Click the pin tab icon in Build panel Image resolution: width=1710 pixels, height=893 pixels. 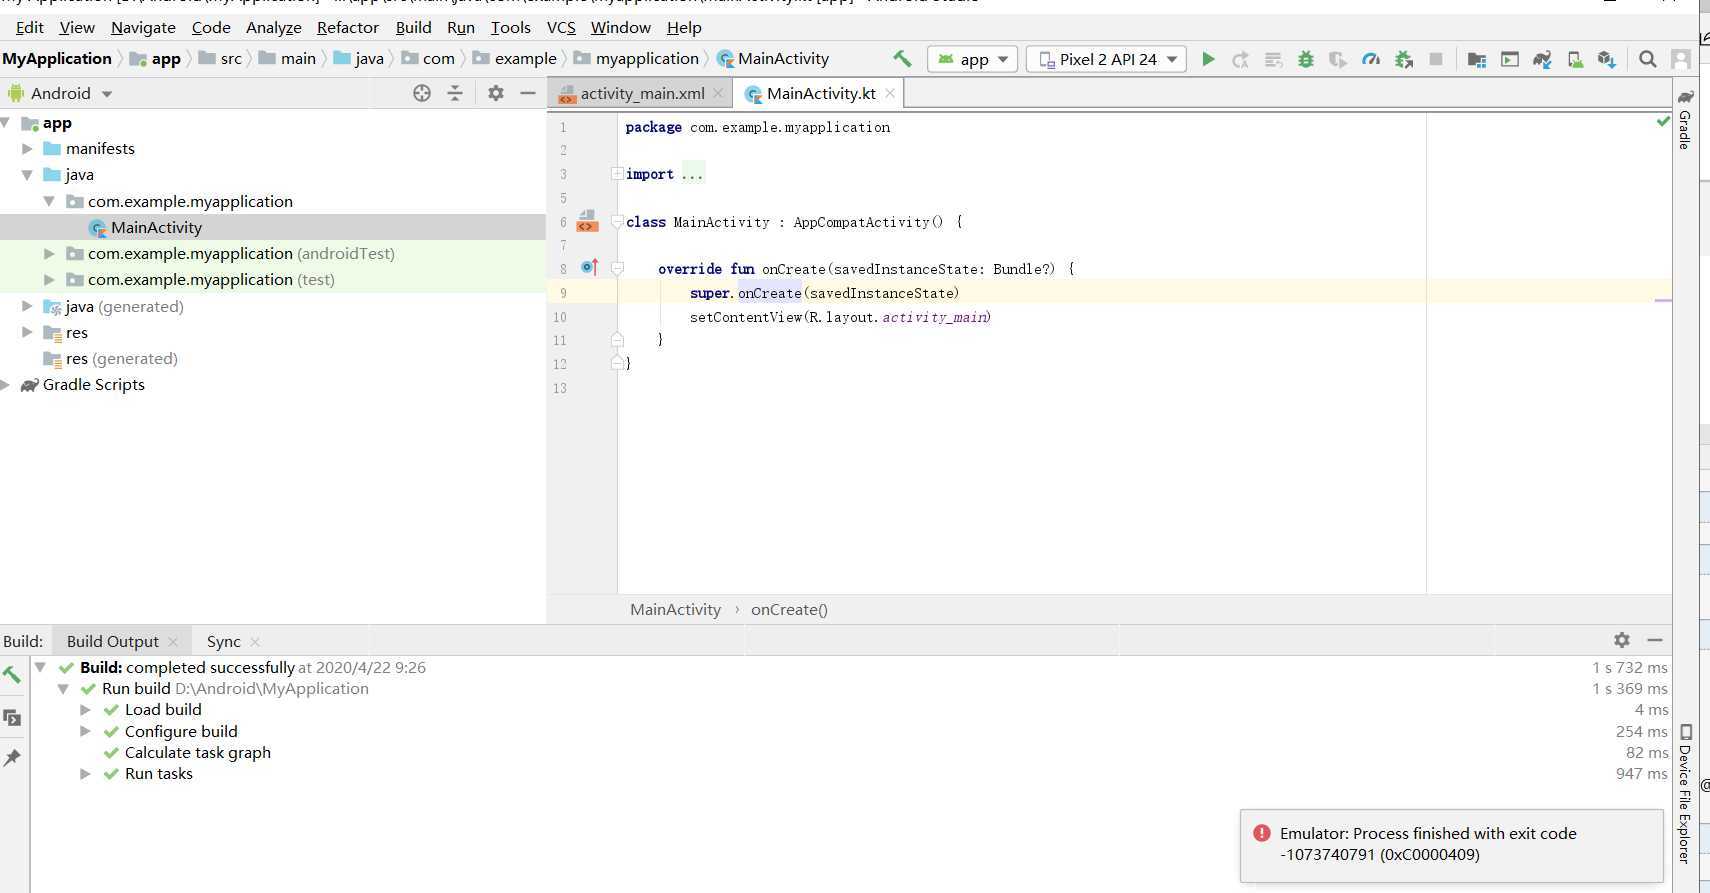(x=12, y=758)
